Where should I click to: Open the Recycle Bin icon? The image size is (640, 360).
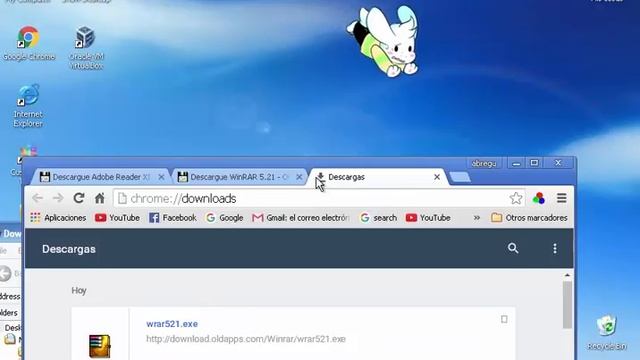[607, 332]
